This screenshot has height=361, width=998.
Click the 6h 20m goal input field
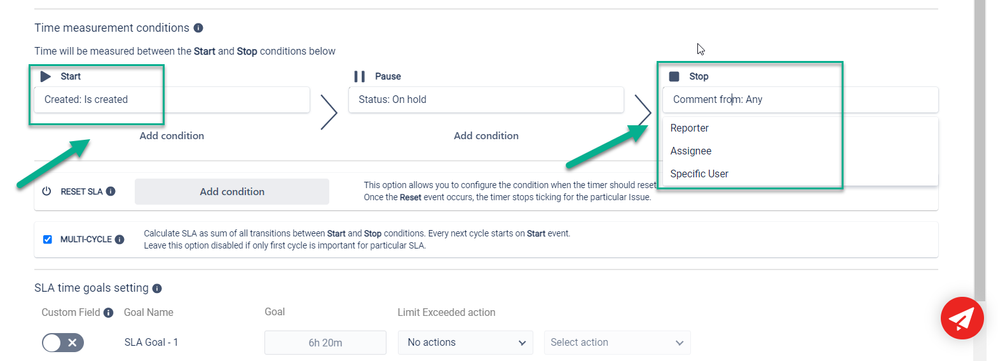325,343
